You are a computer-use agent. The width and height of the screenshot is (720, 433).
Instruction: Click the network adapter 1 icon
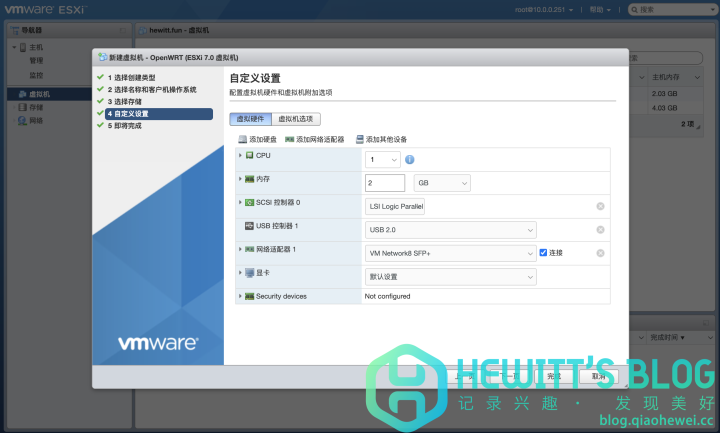(x=249, y=249)
